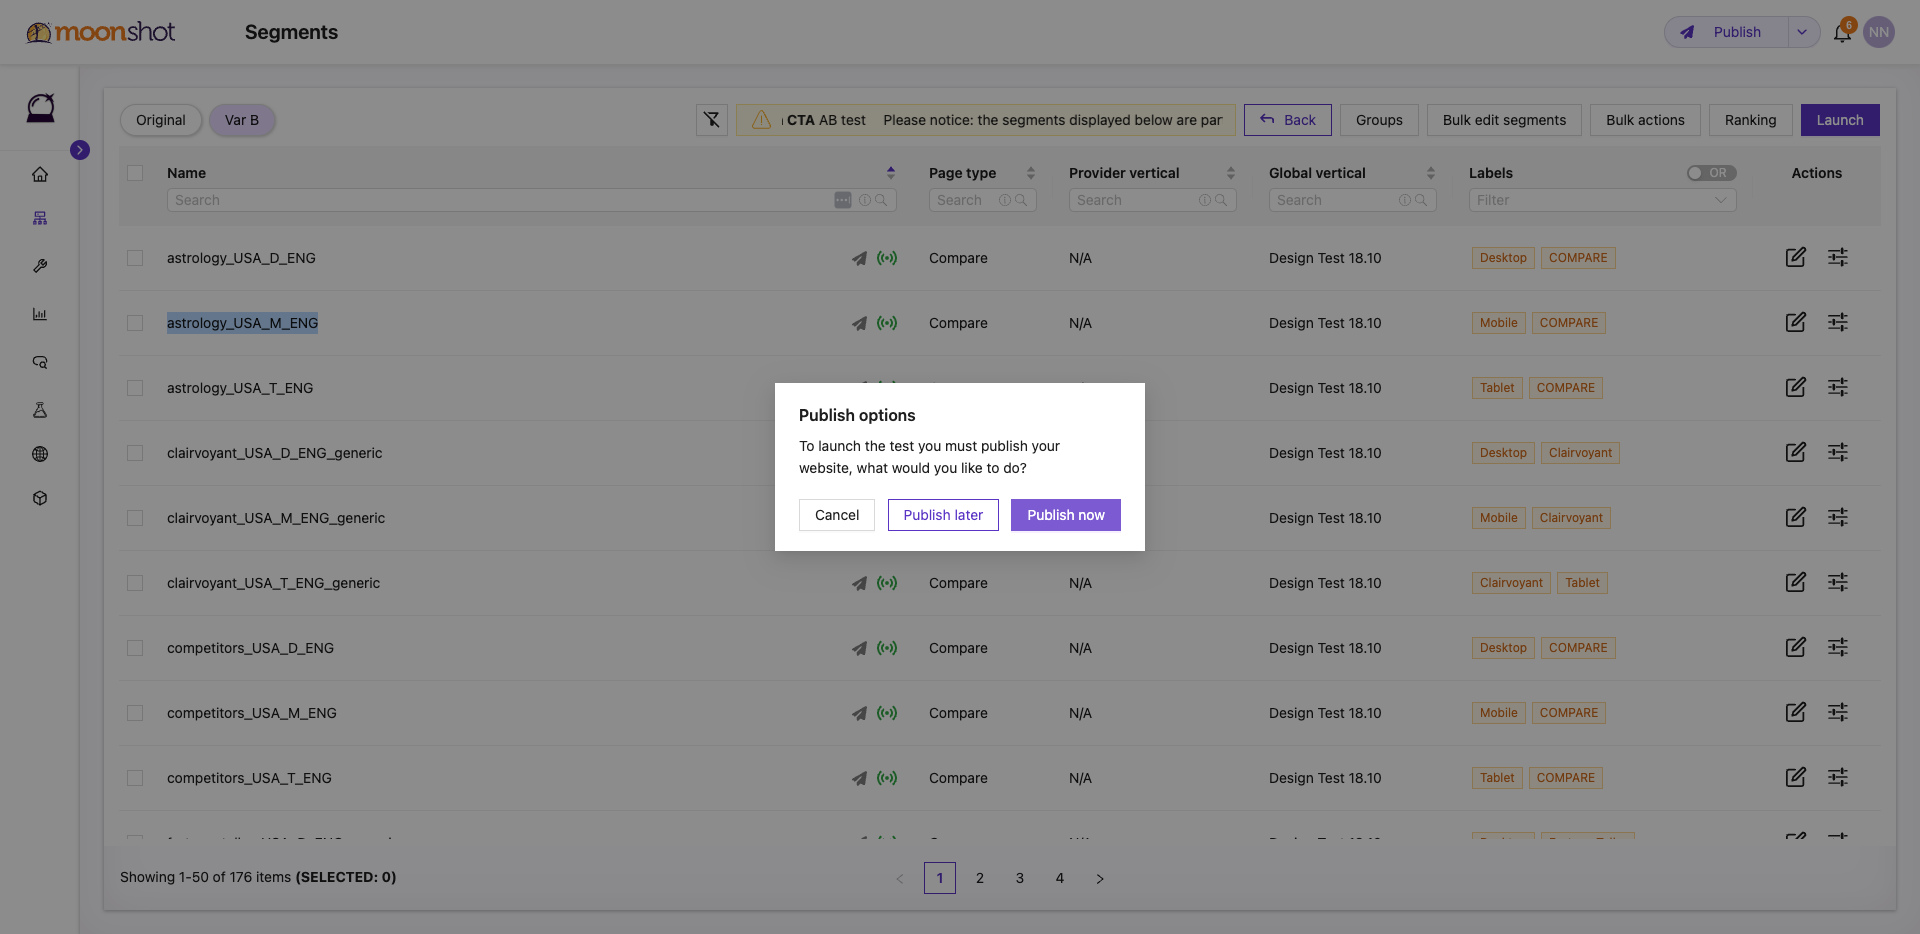
Task: Open Bulk actions menu
Action: click(x=1645, y=120)
